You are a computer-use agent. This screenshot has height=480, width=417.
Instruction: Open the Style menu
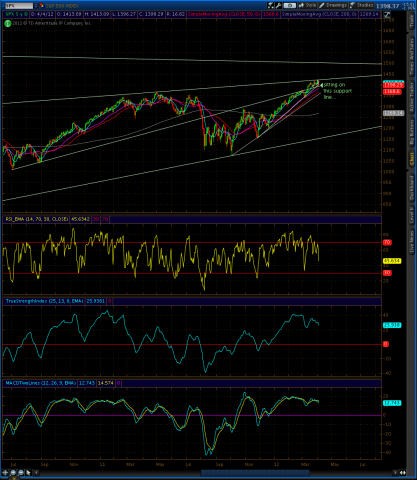coord(307,5)
